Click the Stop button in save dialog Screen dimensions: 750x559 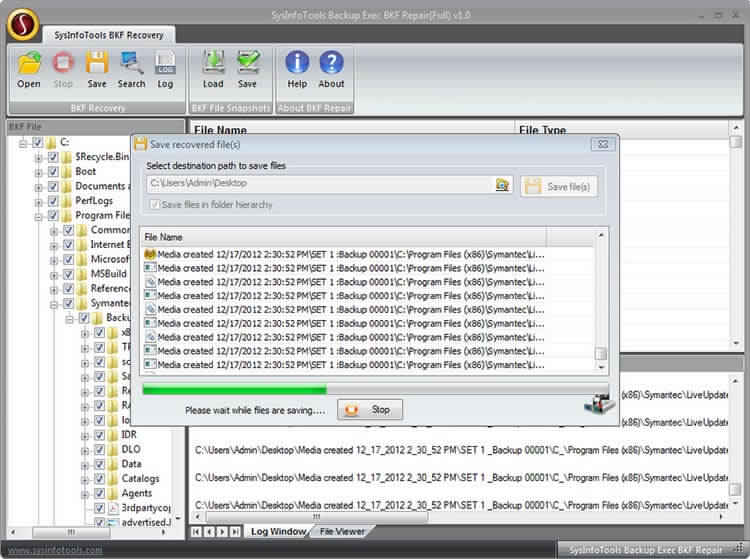(370, 410)
